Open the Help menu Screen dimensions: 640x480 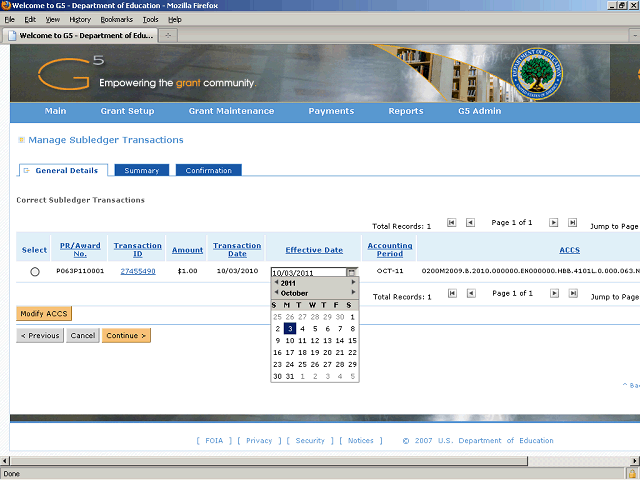coord(175,20)
